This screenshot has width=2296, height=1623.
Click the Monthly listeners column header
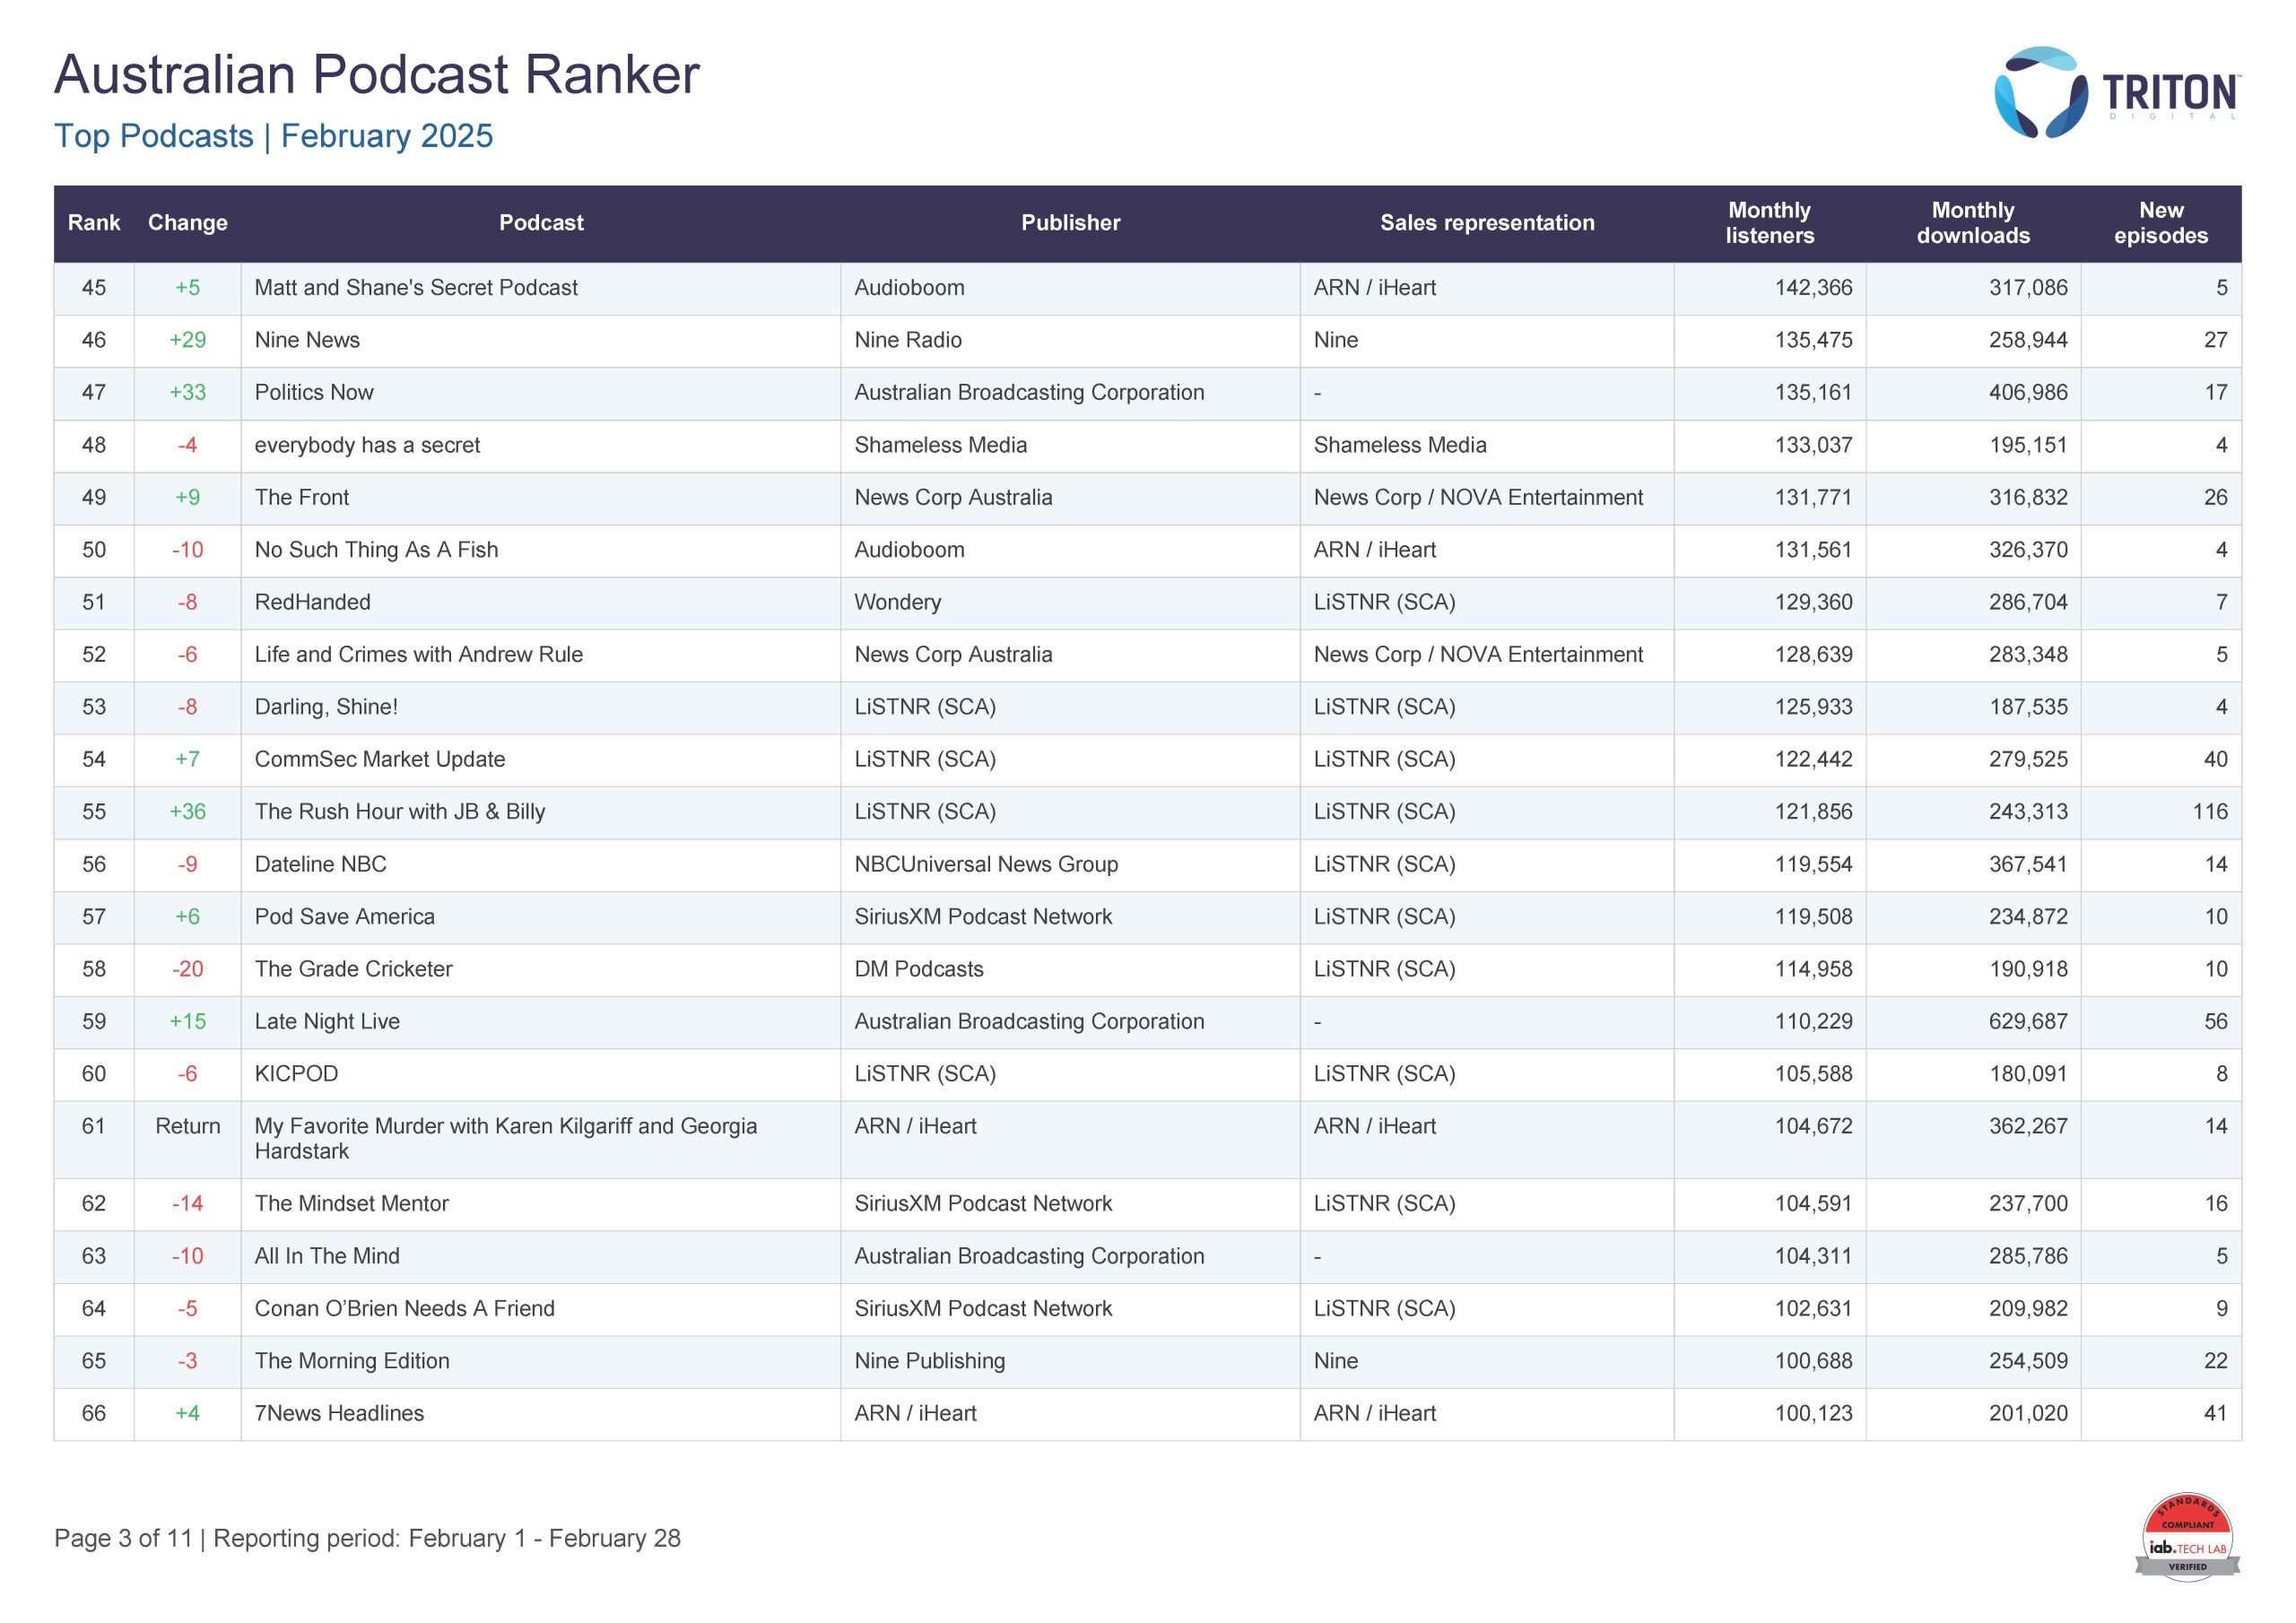tap(1769, 223)
